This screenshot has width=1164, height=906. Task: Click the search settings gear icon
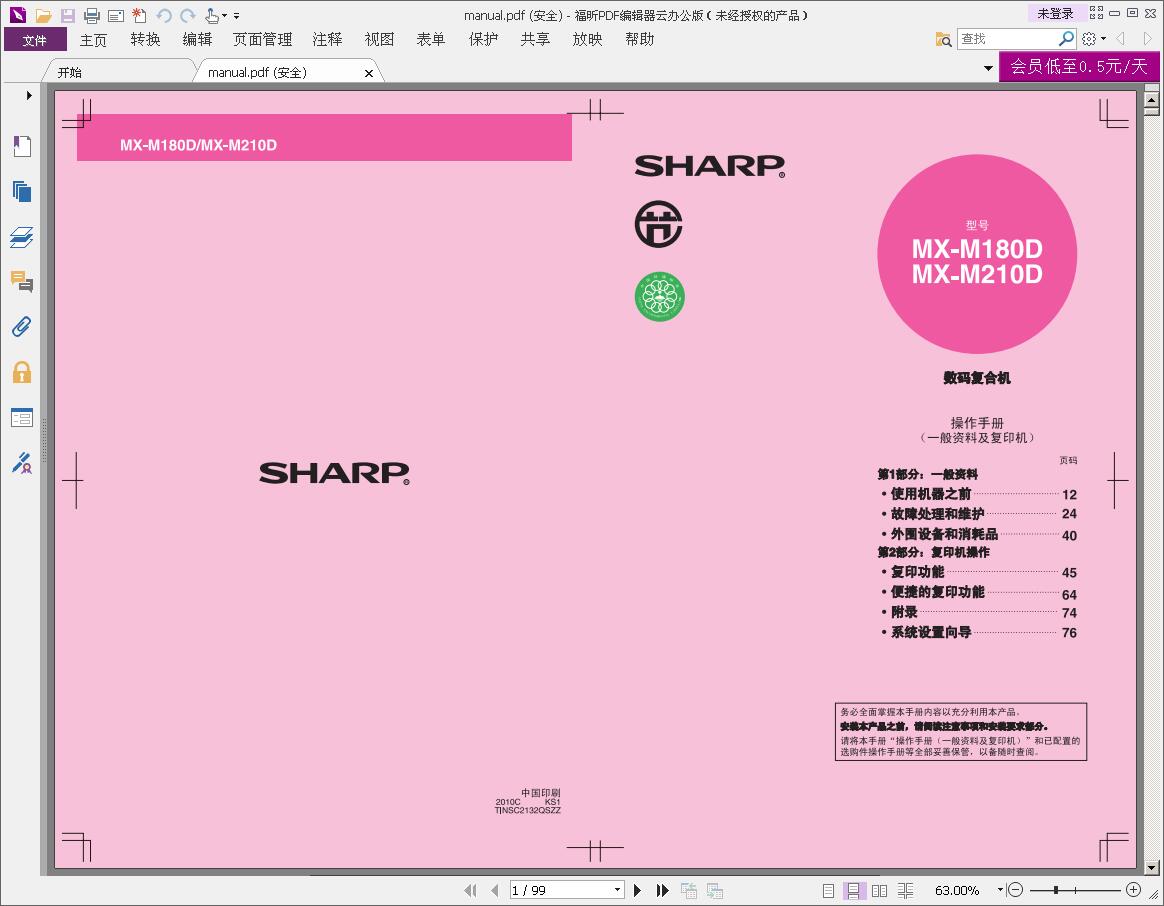coord(1089,39)
